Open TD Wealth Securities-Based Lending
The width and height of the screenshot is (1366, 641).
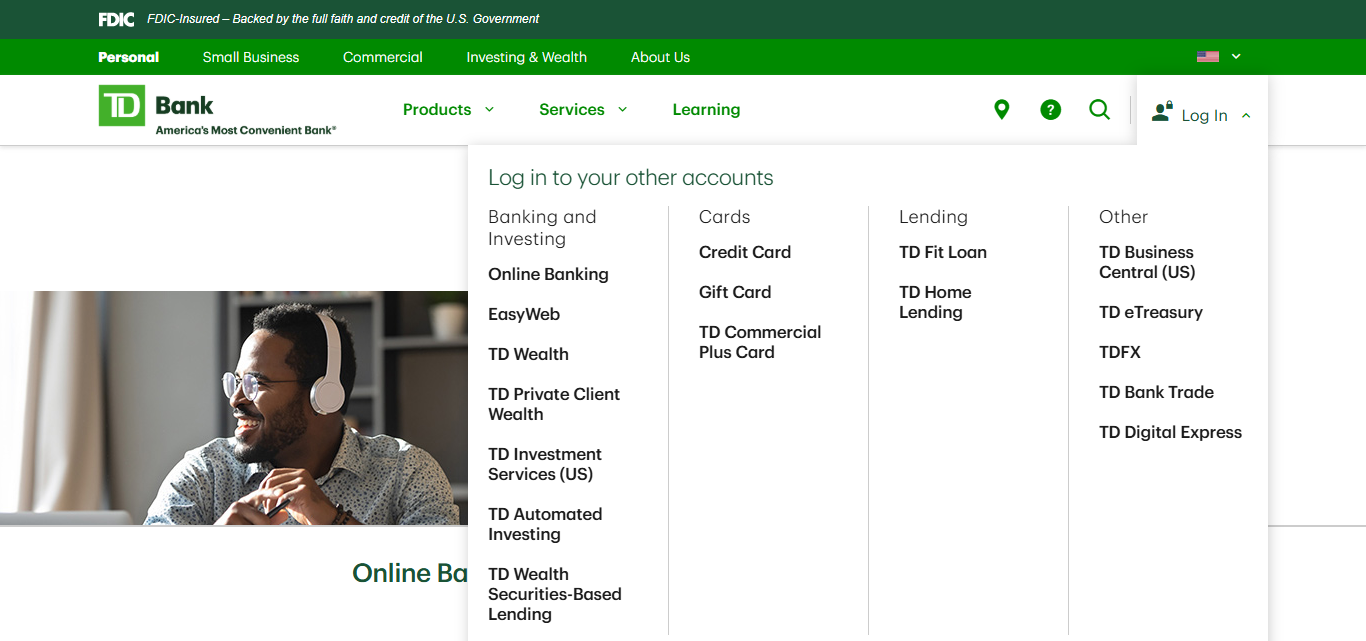pyautogui.click(x=555, y=594)
